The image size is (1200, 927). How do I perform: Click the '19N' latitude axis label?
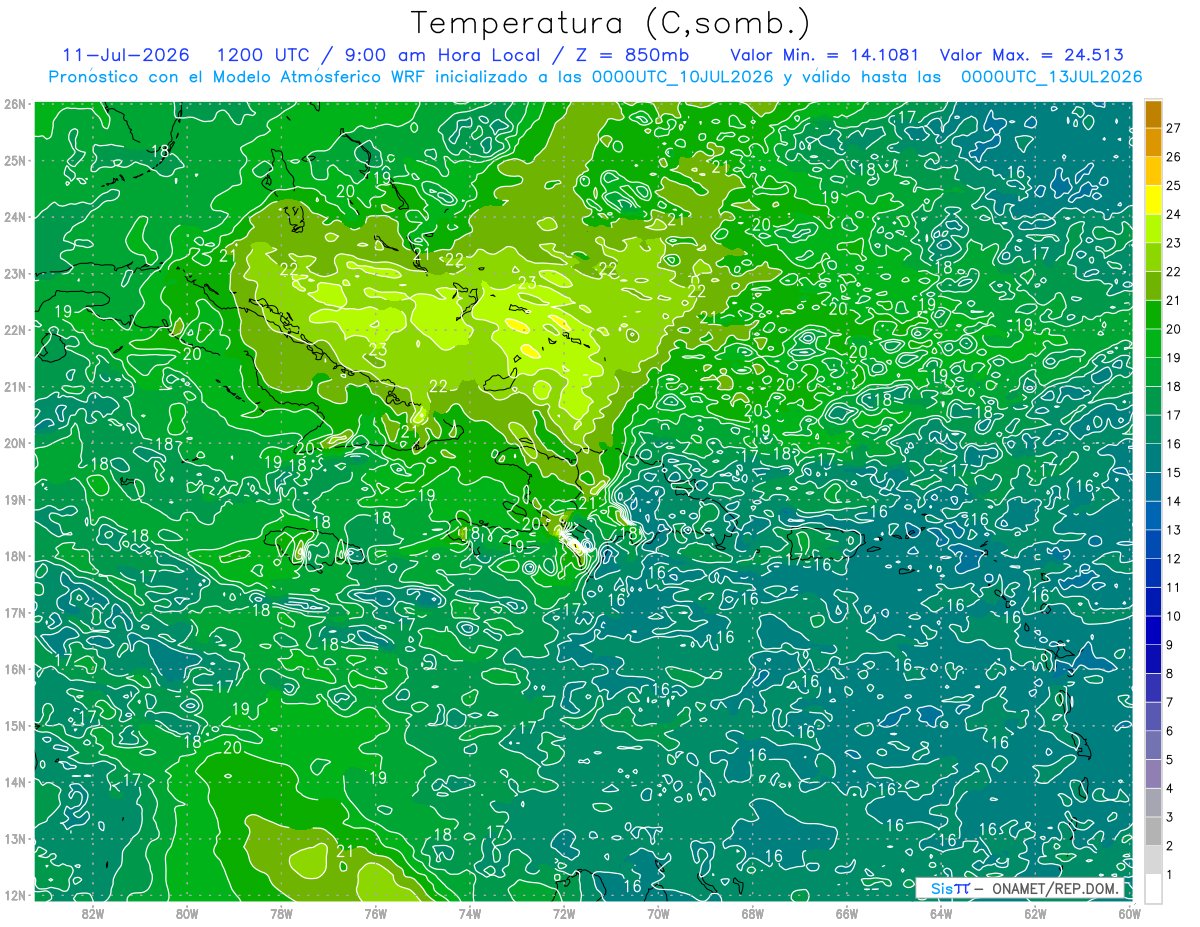coord(15,500)
